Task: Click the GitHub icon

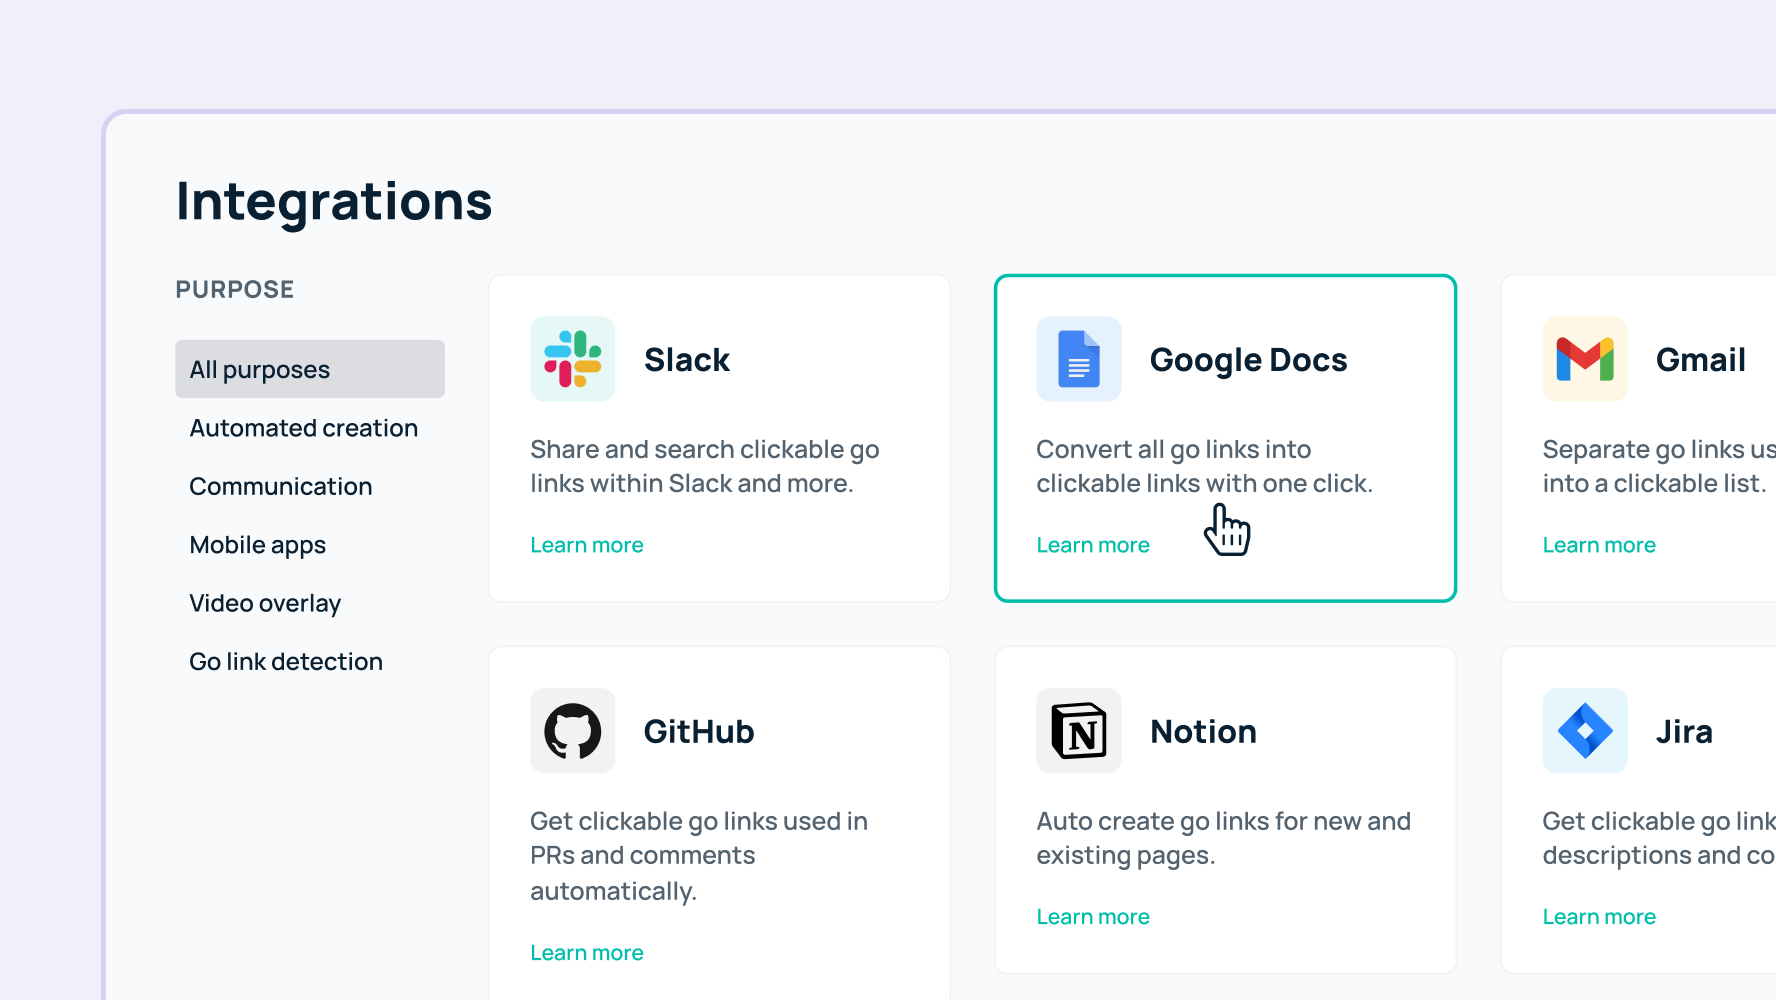Action: pyautogui.click(x=571, y=731)
